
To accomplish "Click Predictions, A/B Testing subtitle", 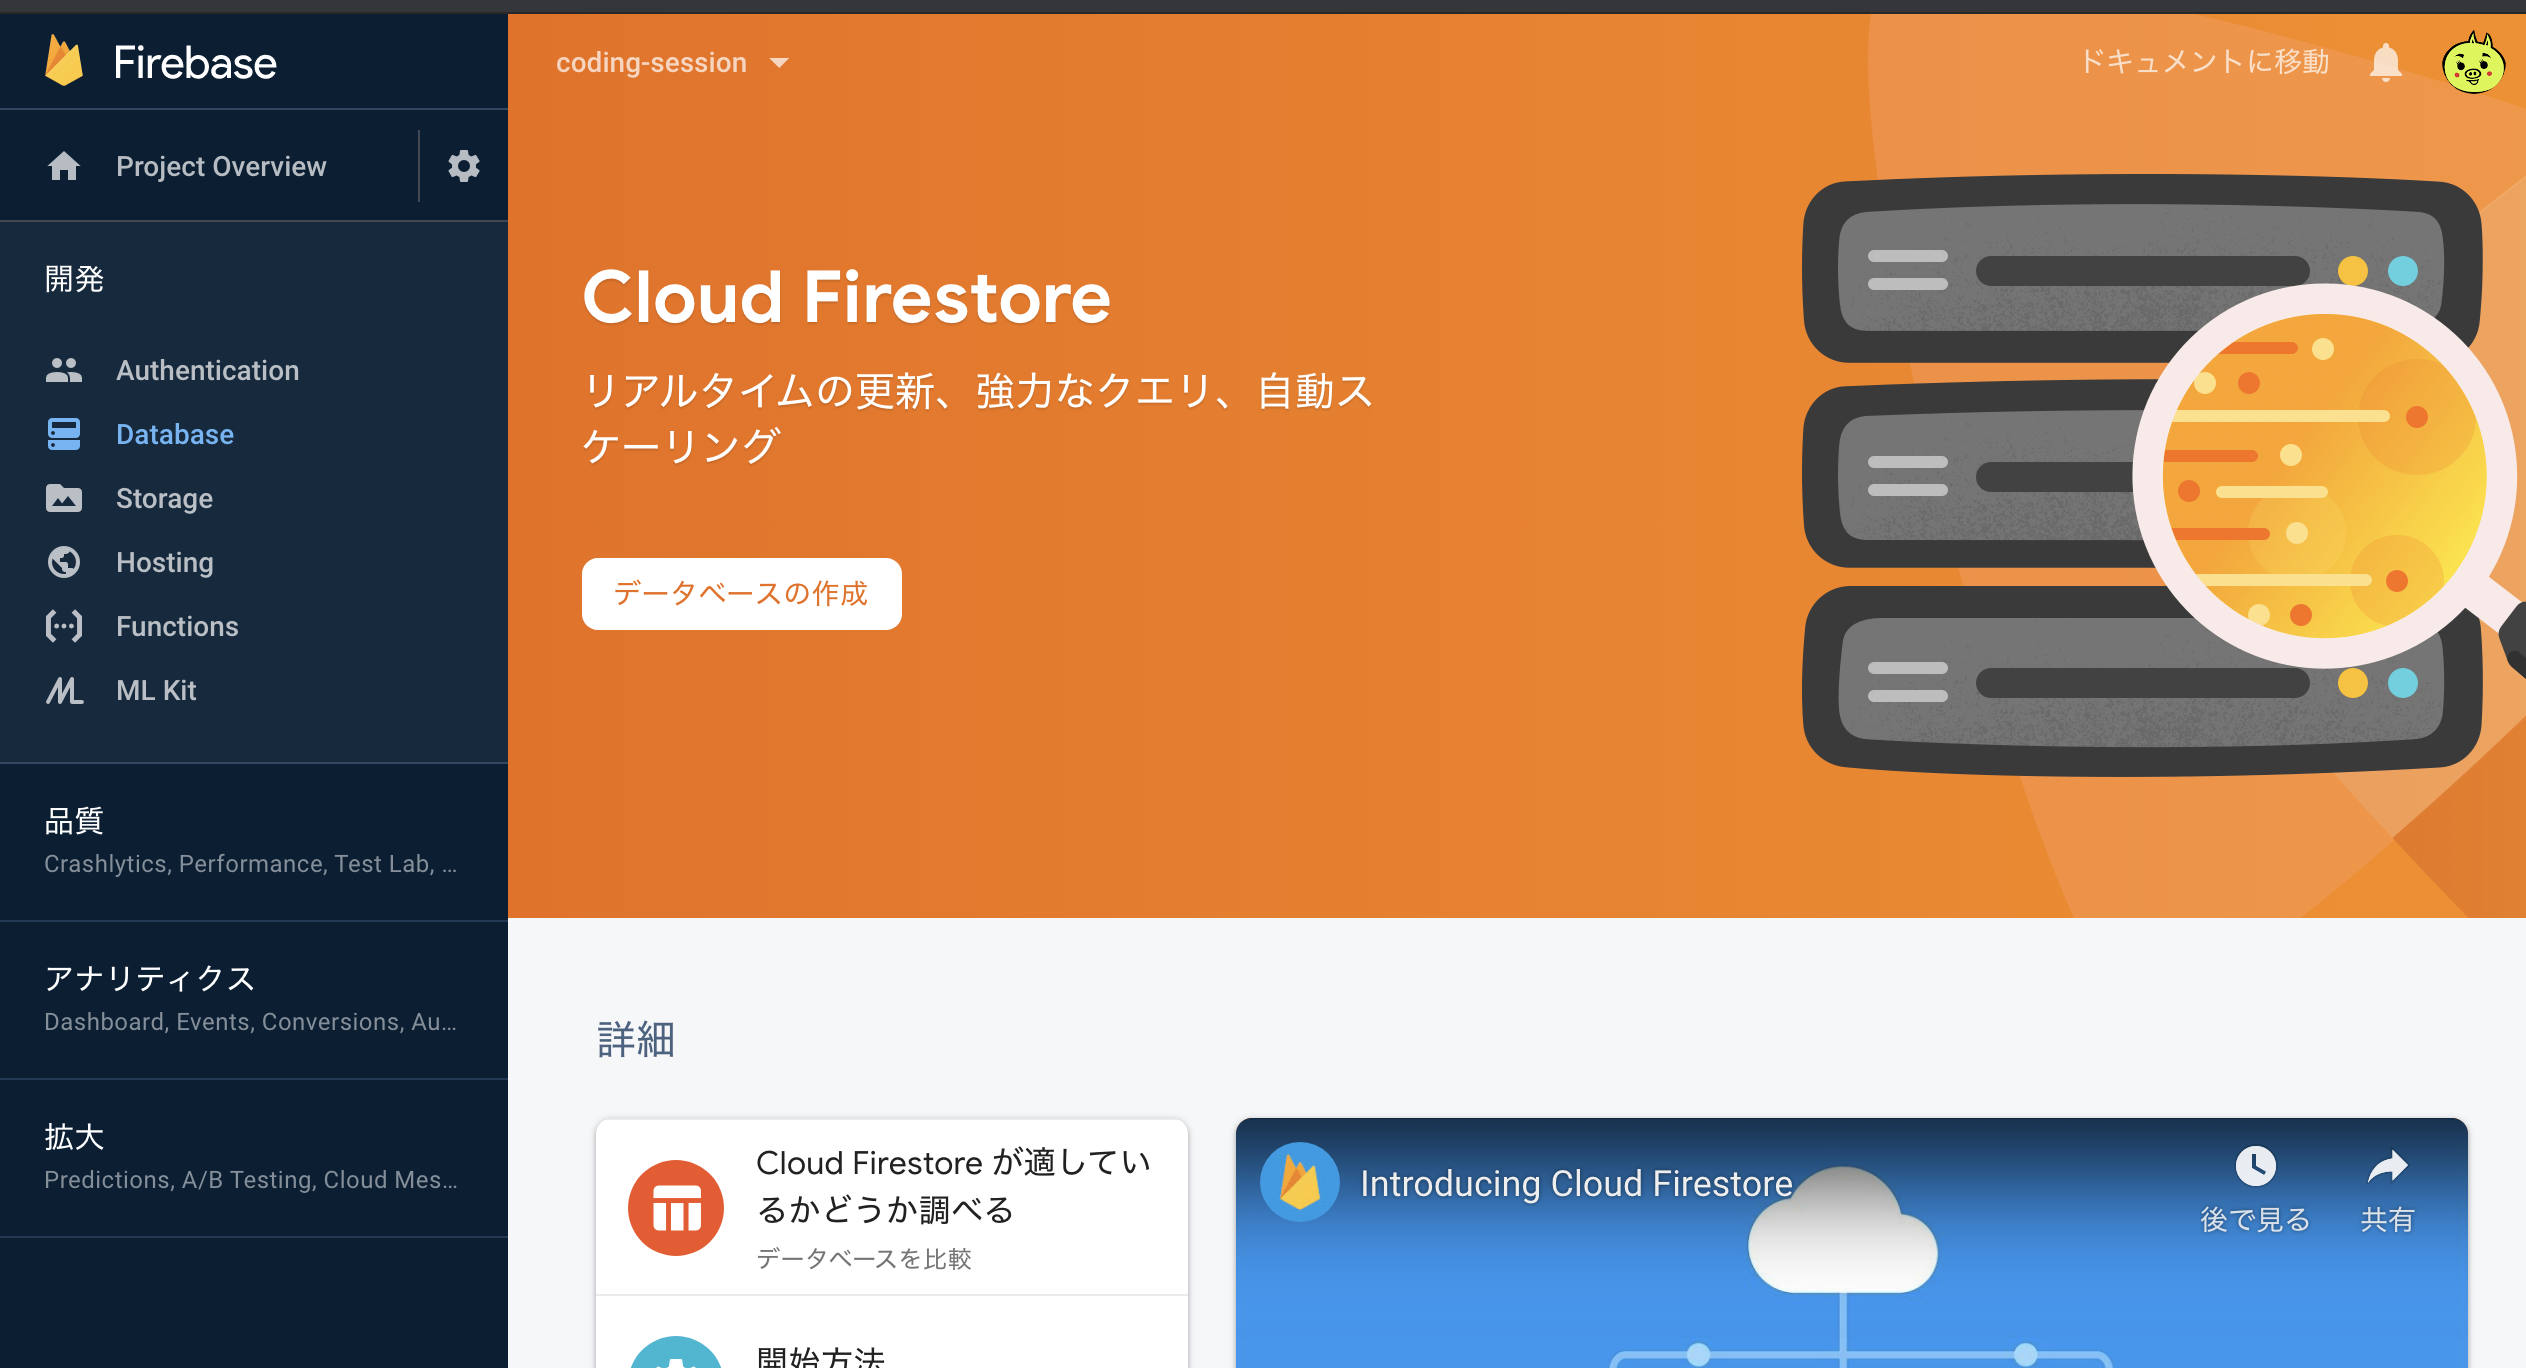I will 250,1180.
